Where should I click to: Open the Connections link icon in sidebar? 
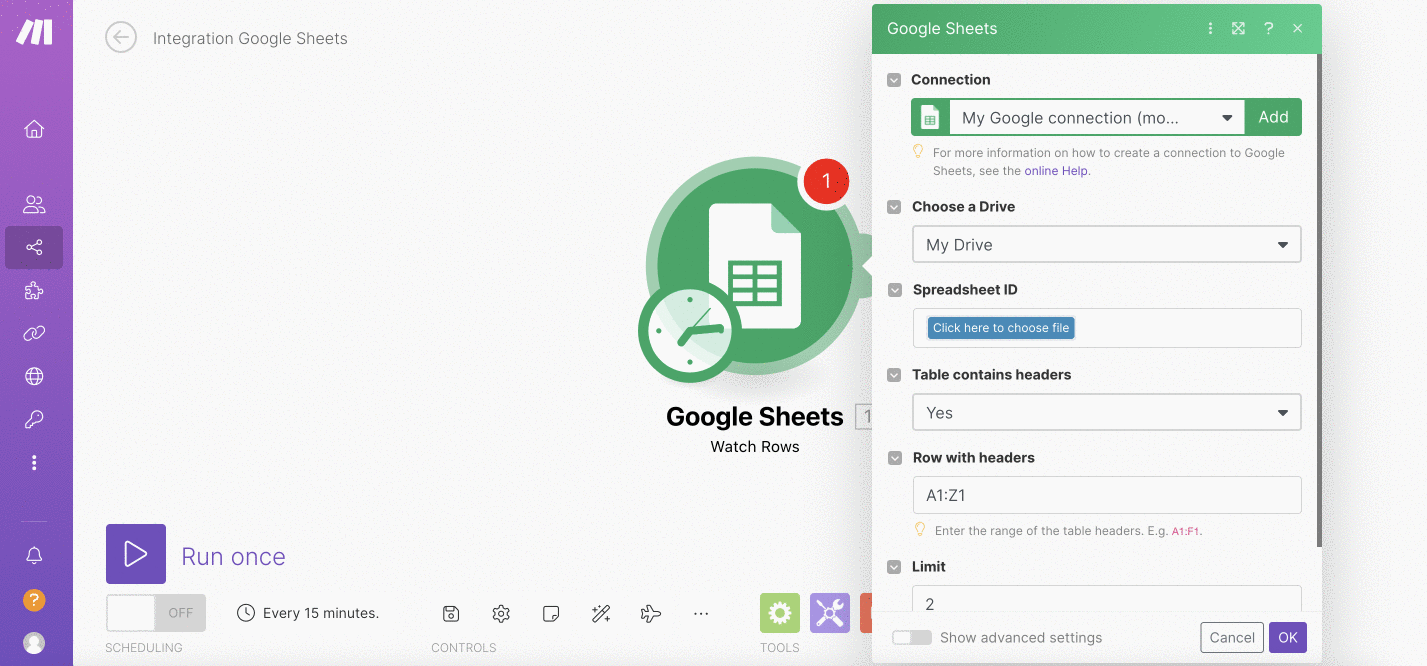pos(34,334)
